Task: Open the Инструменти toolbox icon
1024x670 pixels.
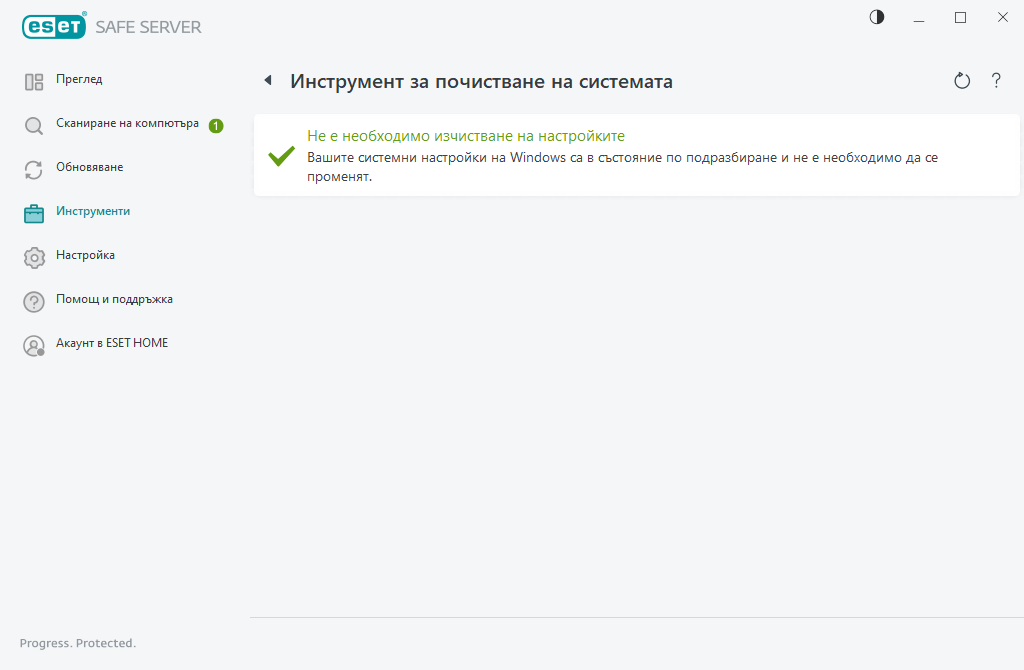Action: [33, 212]
